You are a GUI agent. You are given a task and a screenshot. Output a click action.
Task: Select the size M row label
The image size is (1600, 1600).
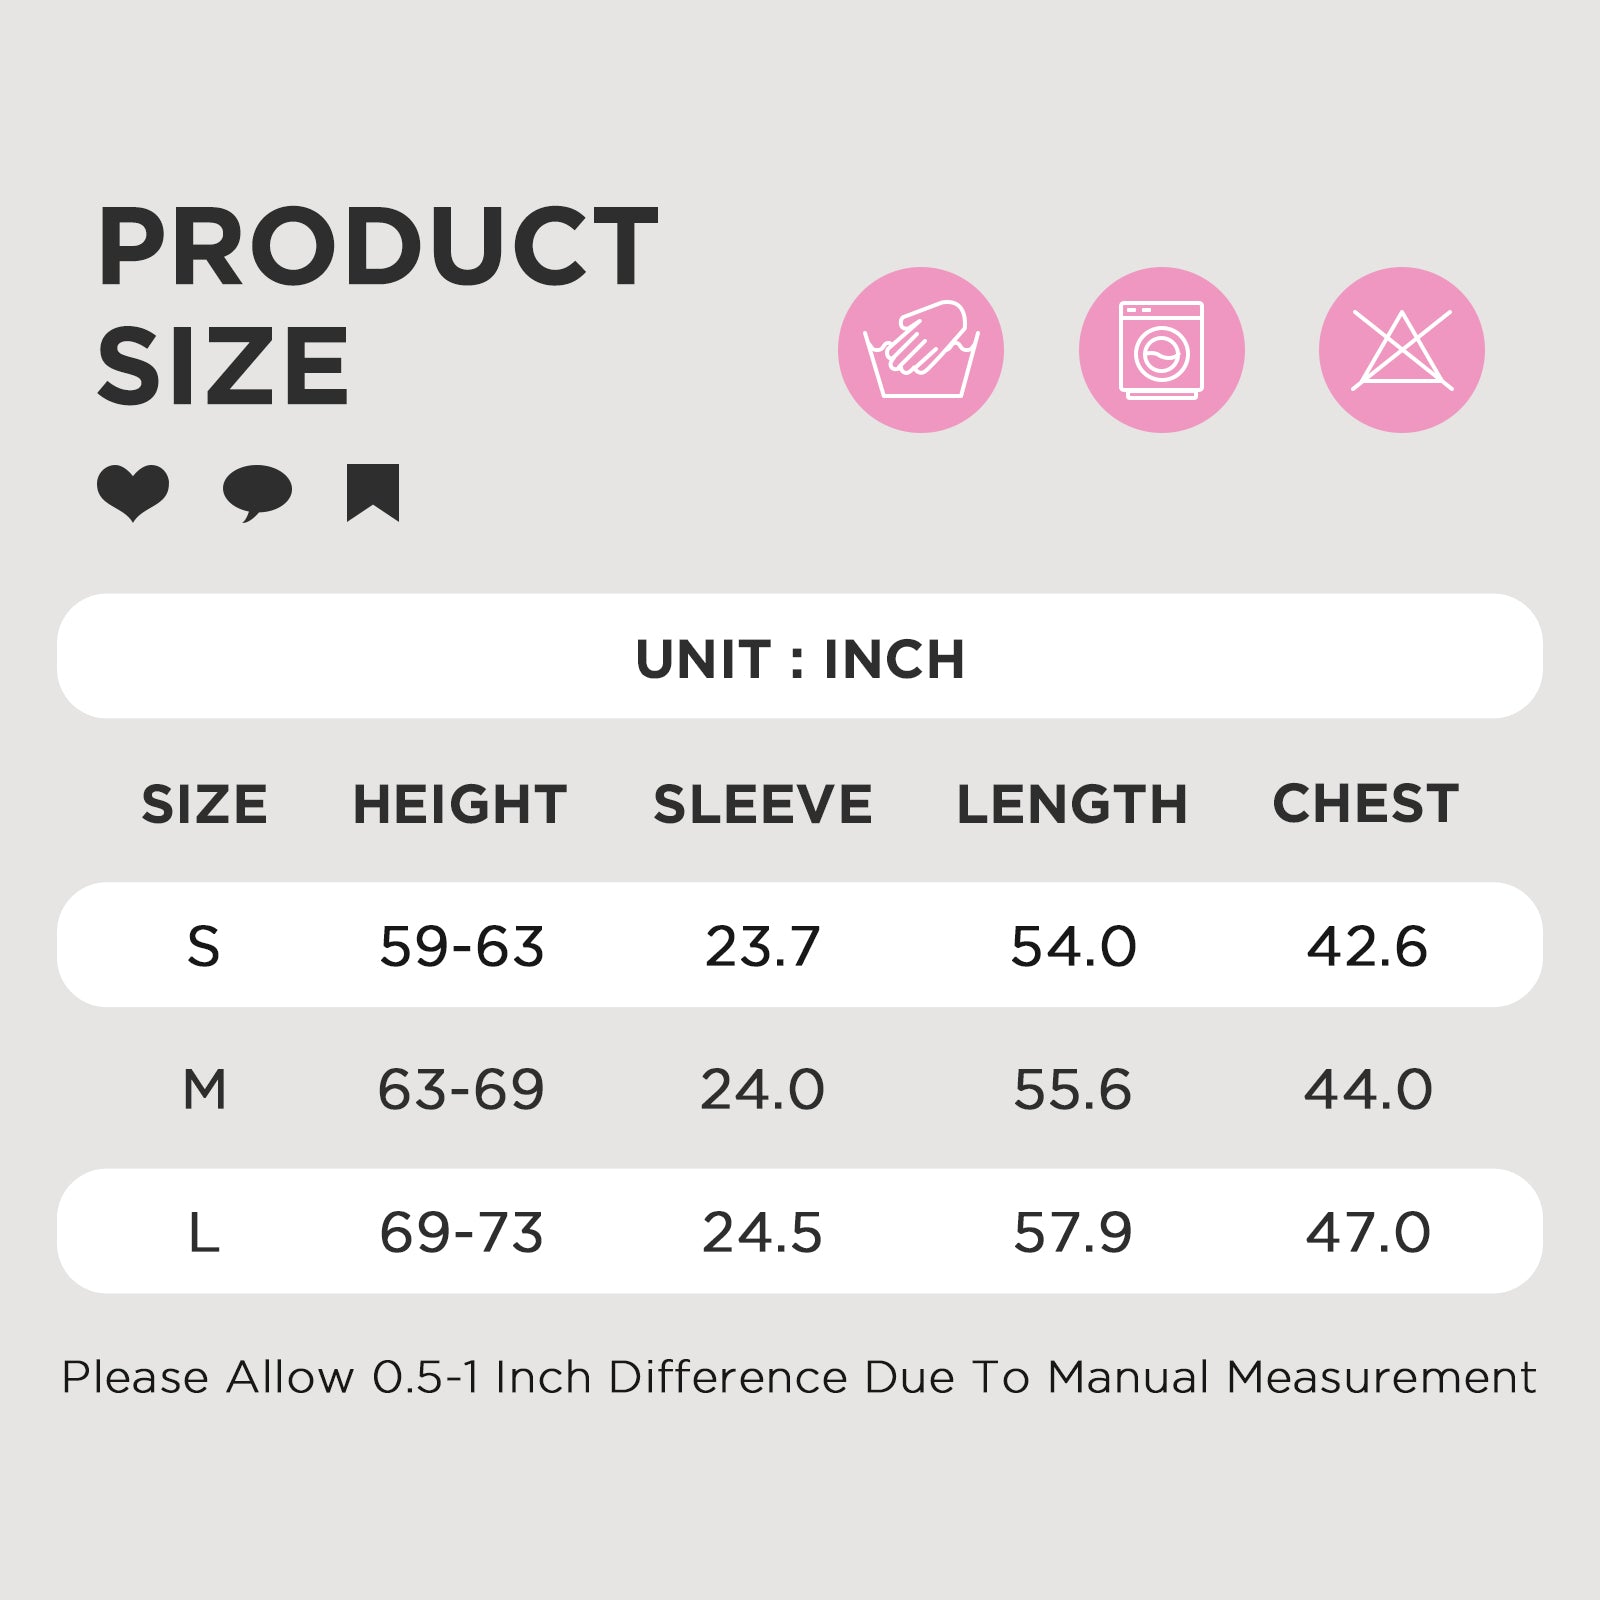[x=204, y=1089]
